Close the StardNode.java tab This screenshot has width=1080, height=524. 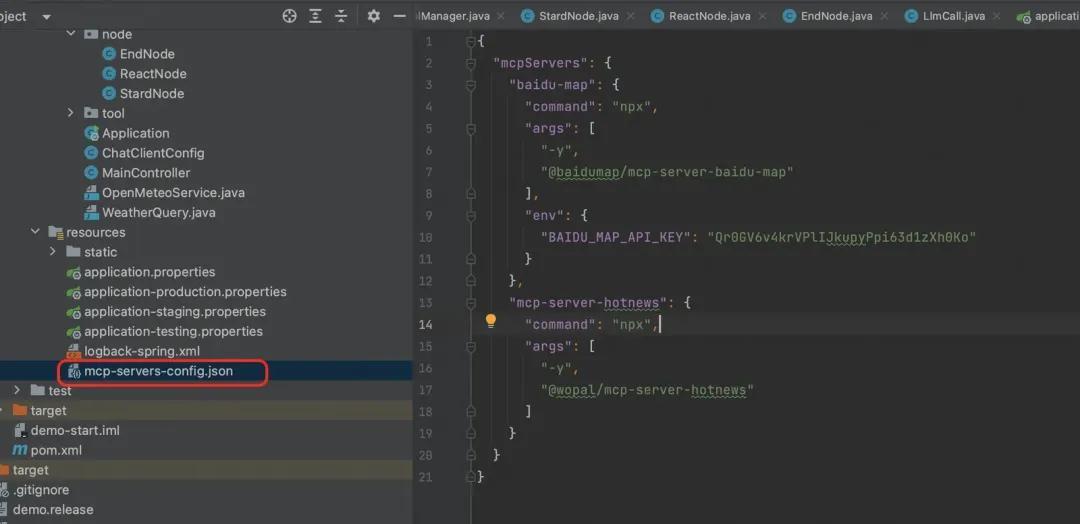(x=631, y=16)
